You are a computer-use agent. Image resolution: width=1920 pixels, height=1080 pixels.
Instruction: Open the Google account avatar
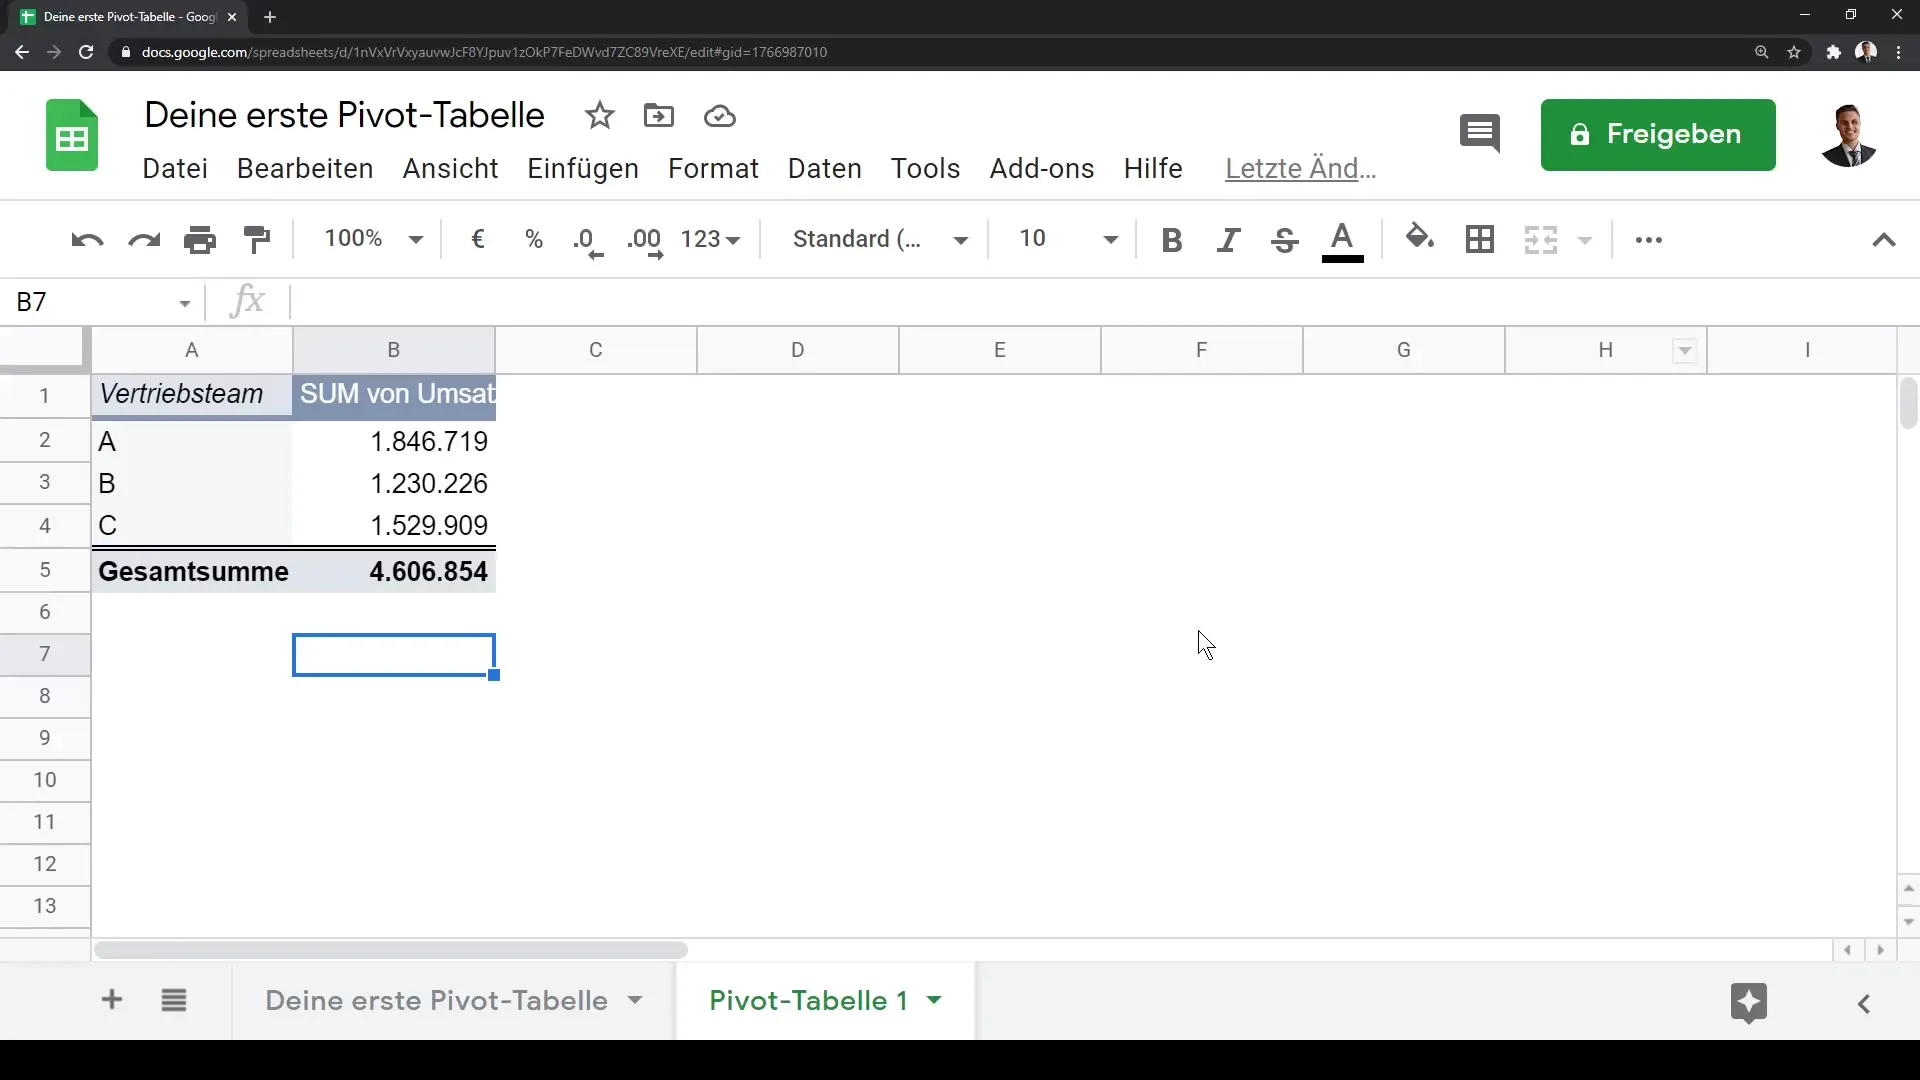click(x=1848, y=135)
